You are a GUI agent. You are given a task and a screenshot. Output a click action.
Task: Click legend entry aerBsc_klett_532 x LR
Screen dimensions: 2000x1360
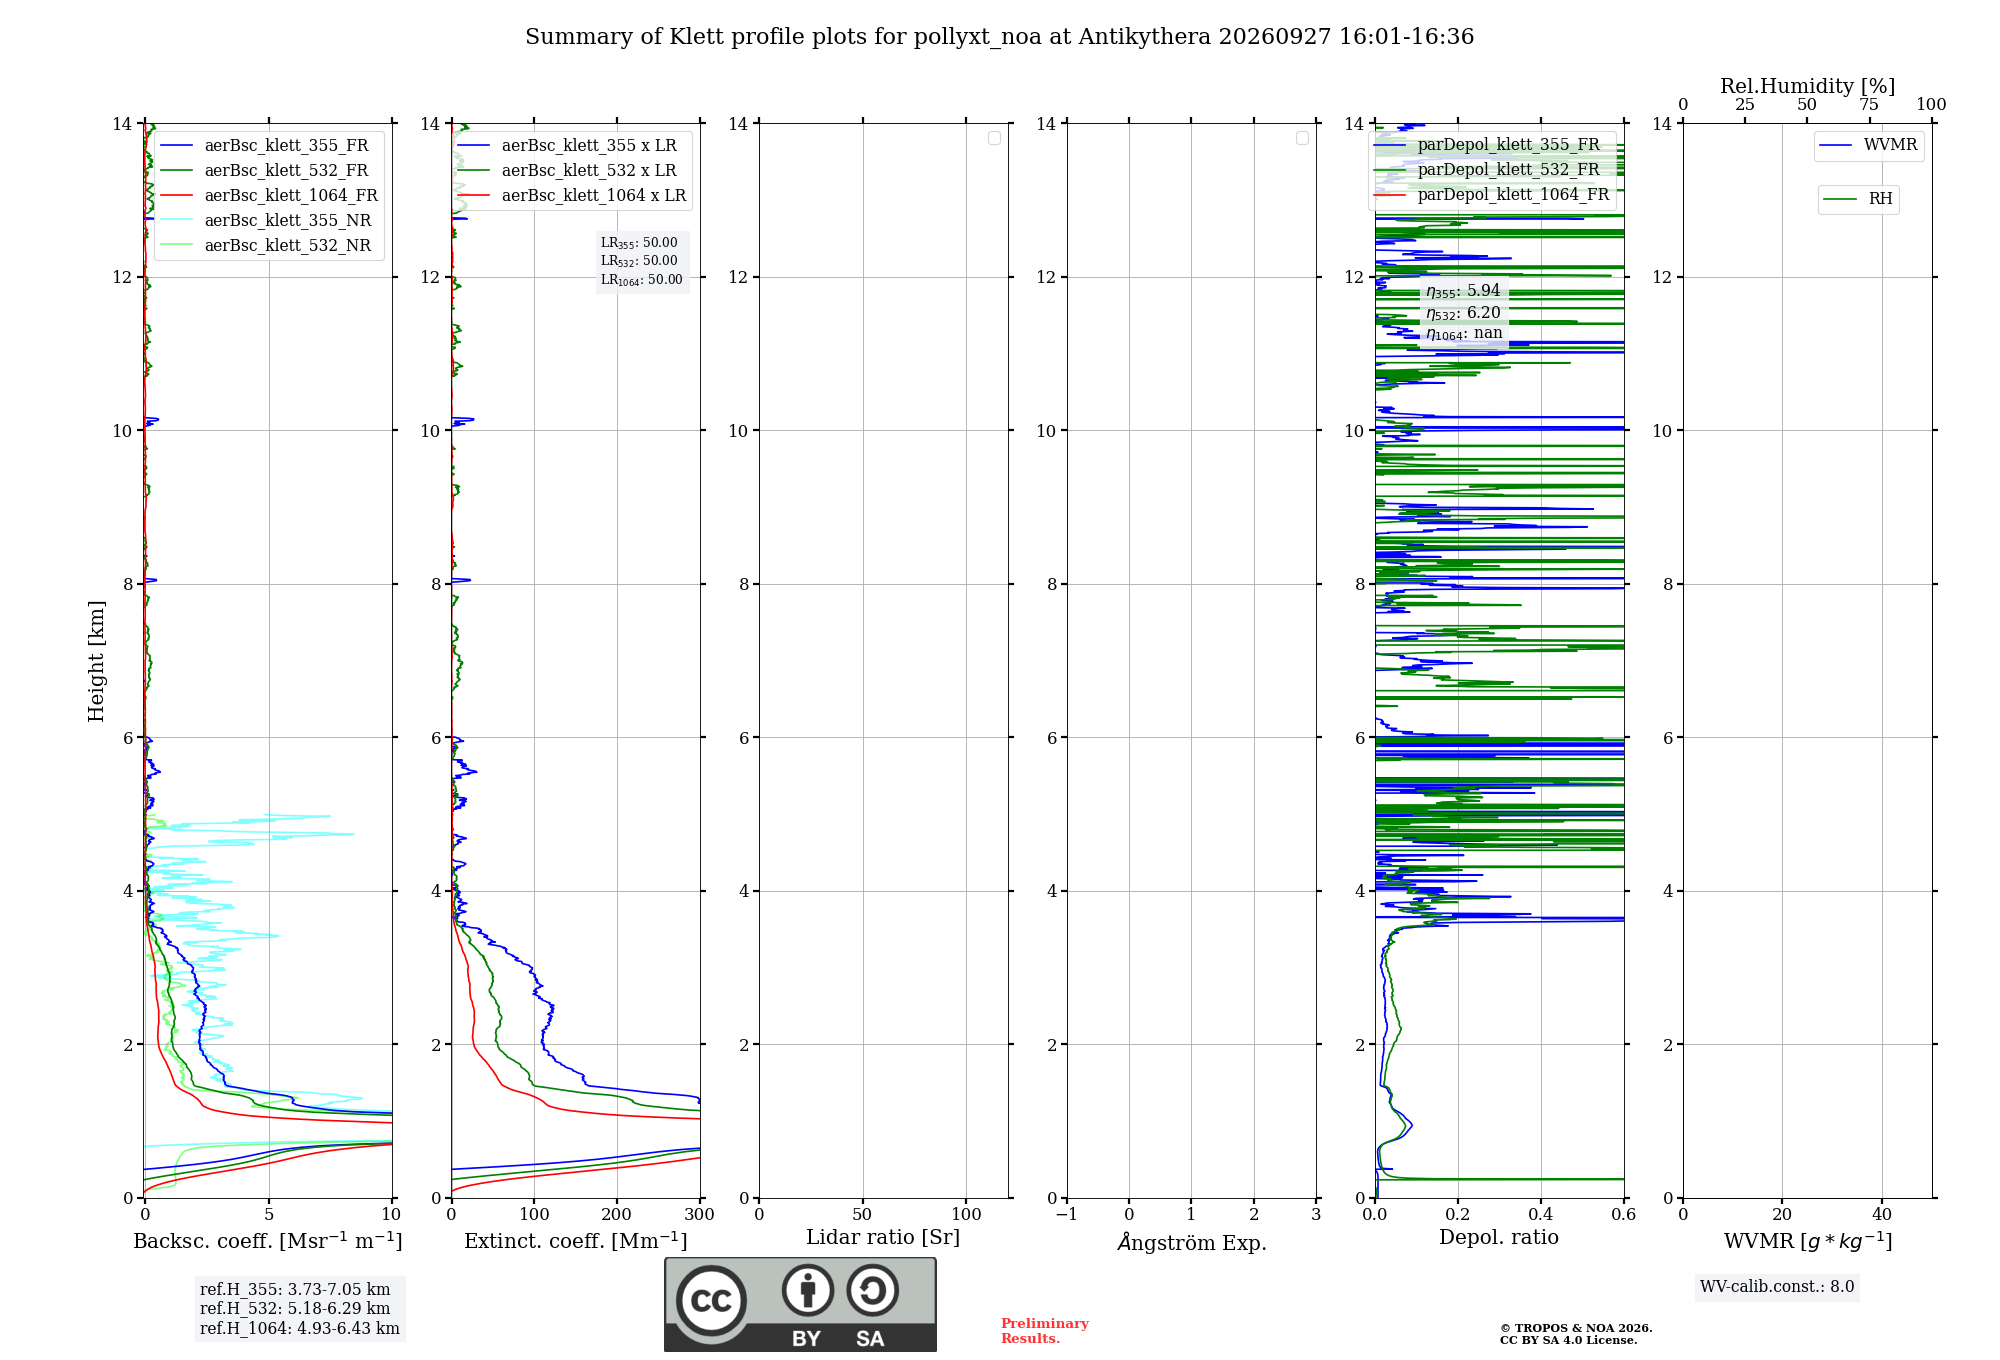pos(568,171)
